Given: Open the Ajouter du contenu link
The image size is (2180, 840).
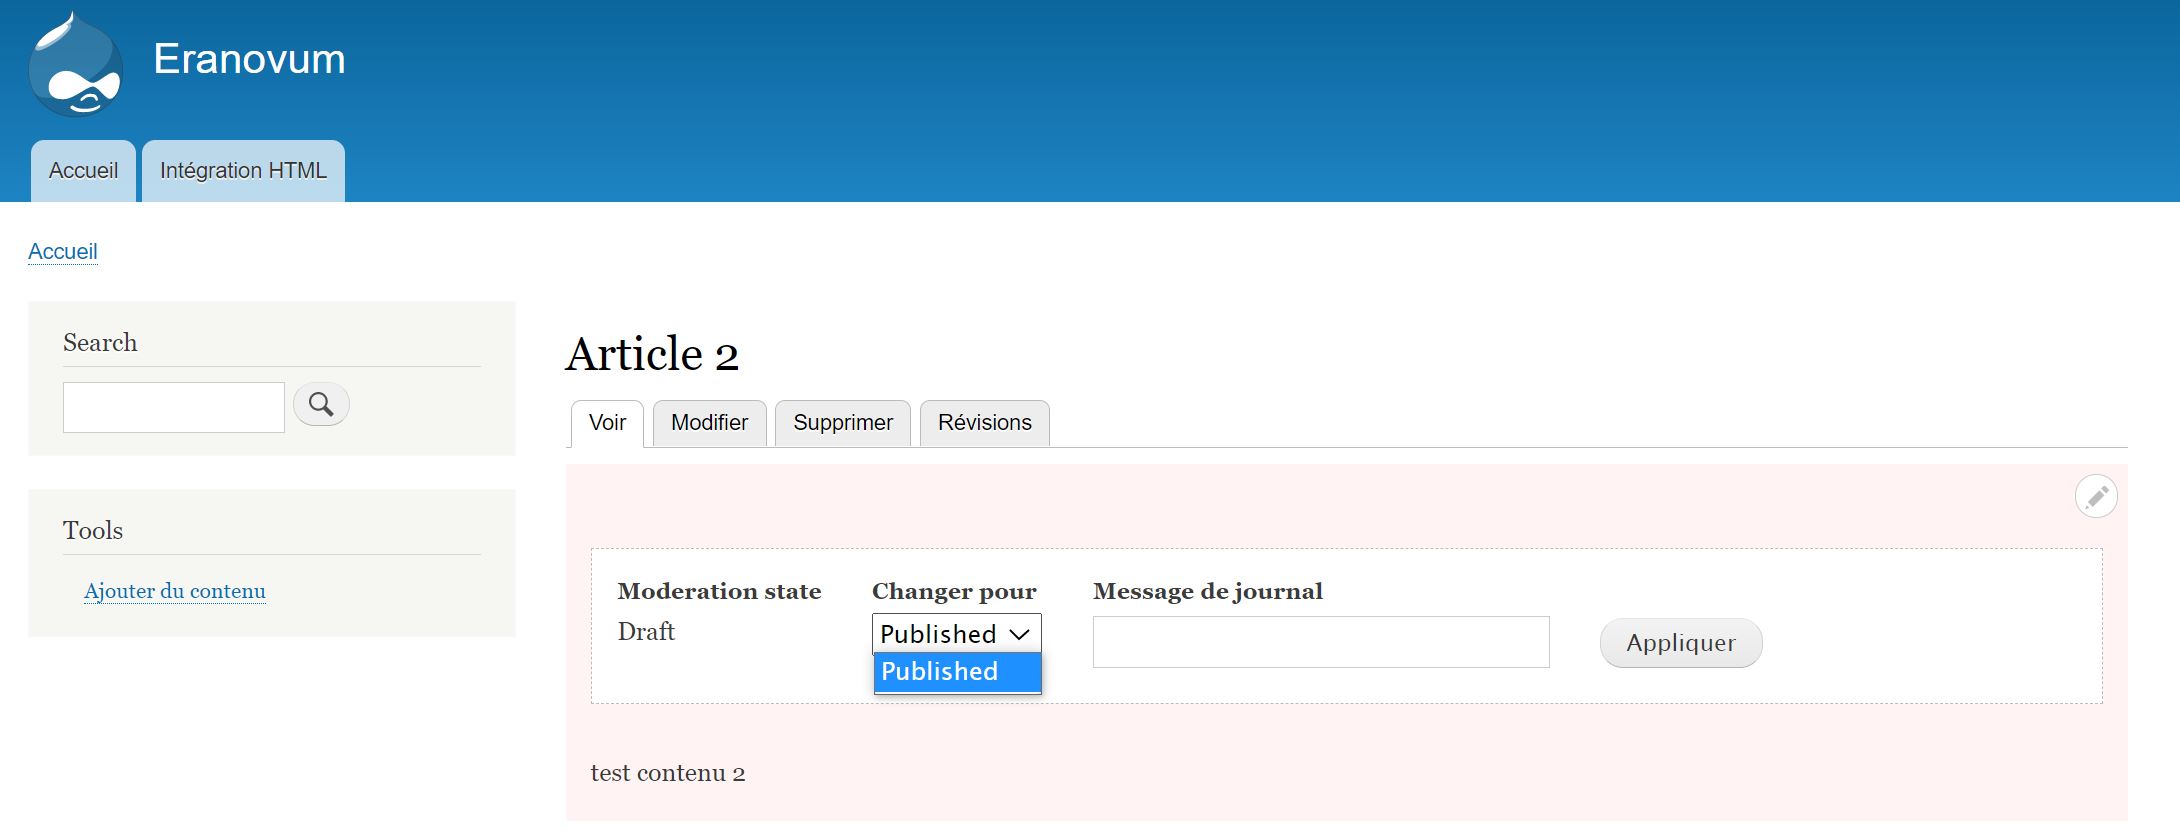Looking at the screenshot, I should (175, 591).
